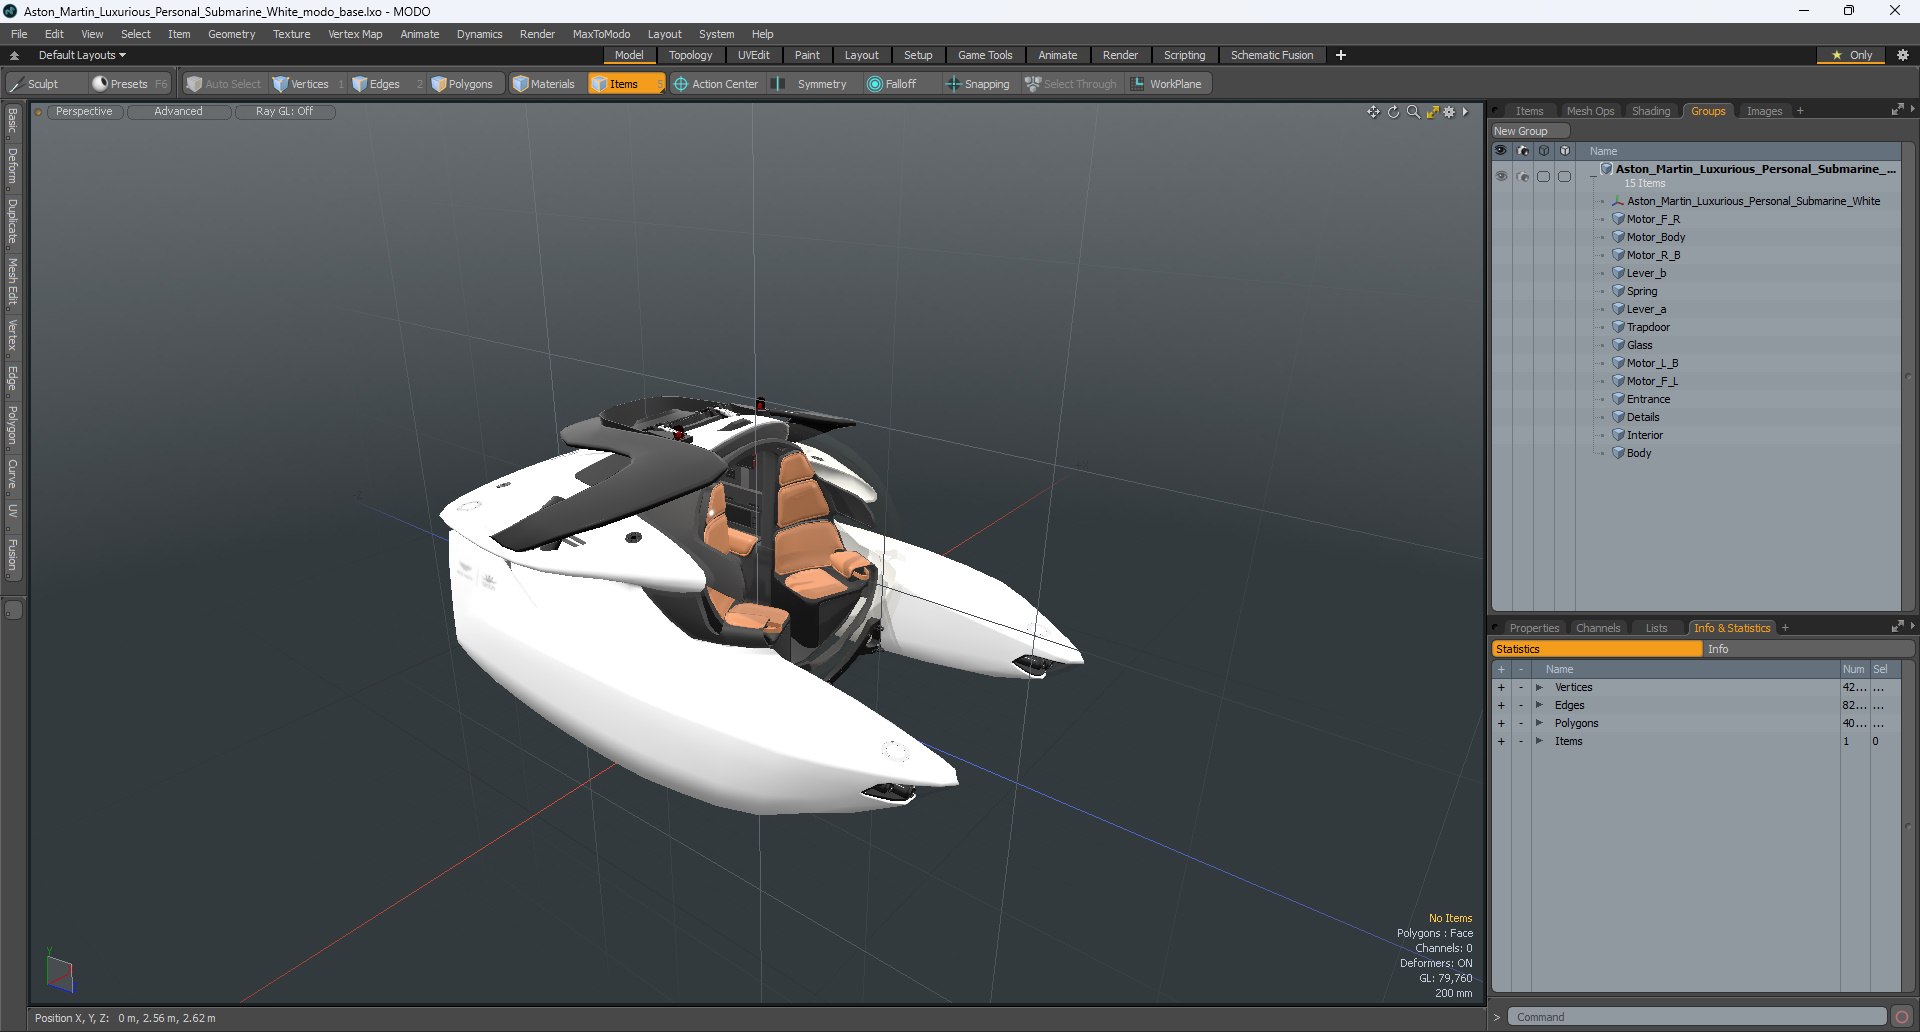Open the Perspective view type dropdown

point(84,112)
